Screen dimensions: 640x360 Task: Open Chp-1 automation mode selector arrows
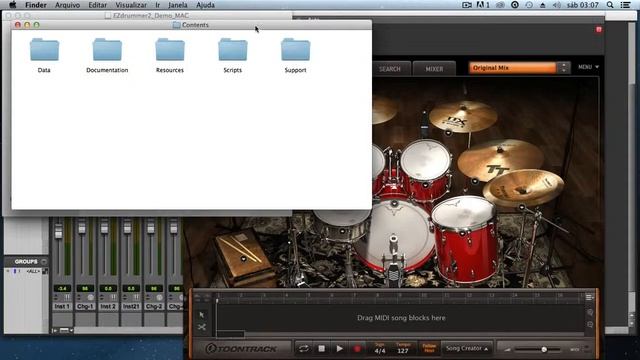(x=79, y=297)
